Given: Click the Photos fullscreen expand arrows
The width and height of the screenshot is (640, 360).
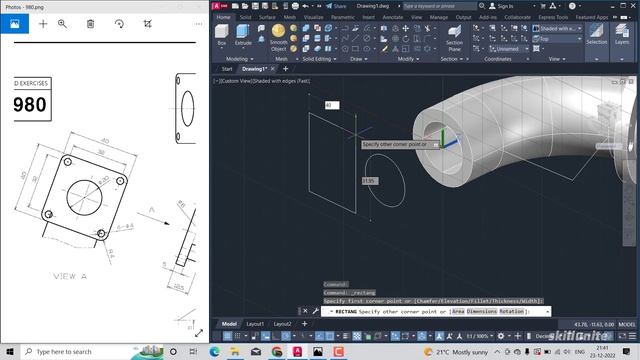Looking at the screenshot, I should click(199, 333).
